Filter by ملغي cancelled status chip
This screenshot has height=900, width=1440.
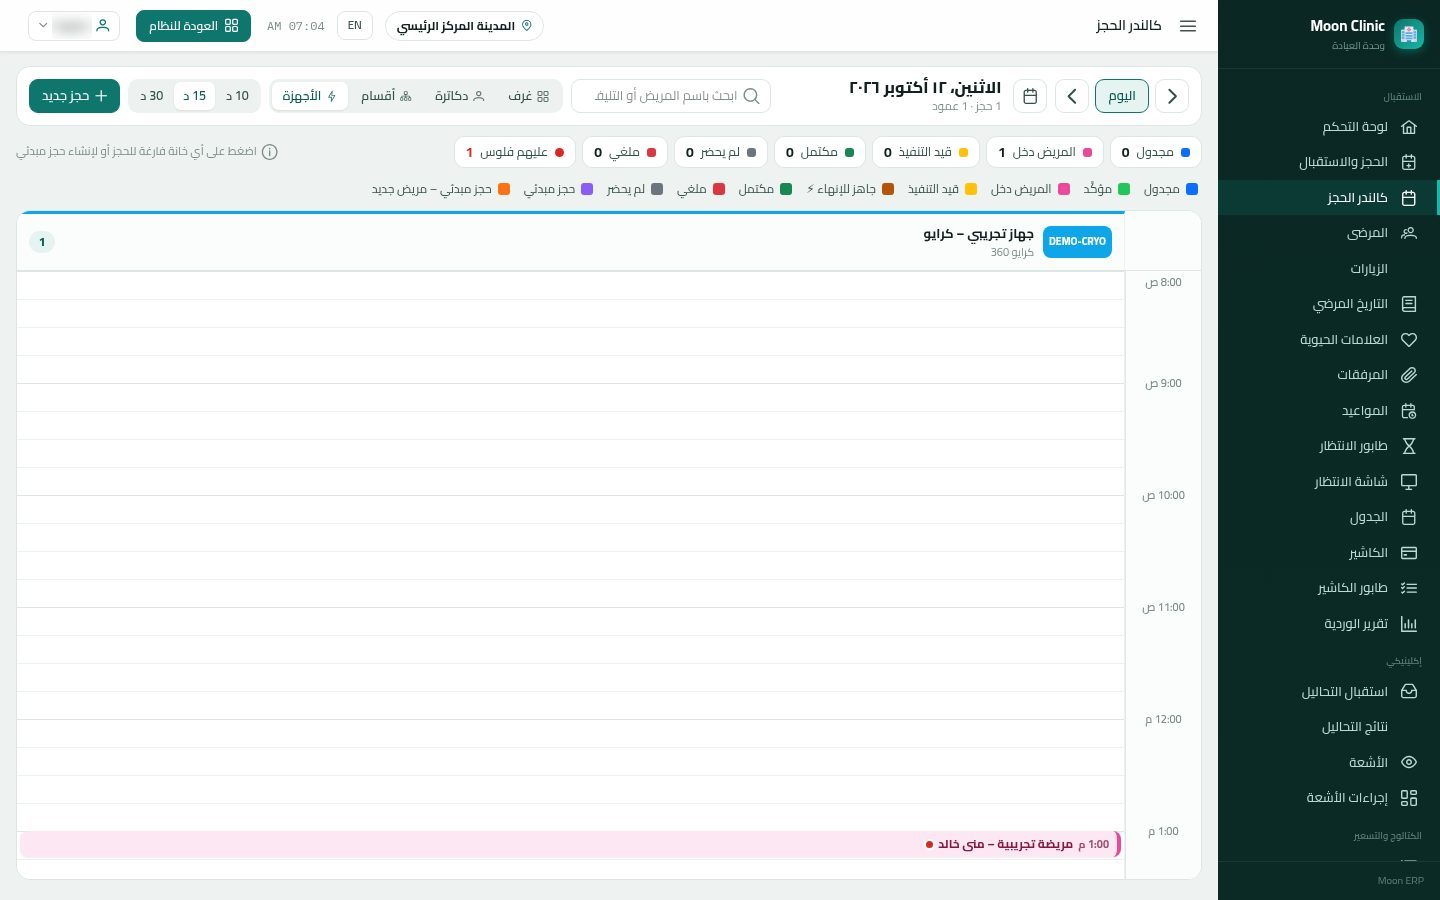625,152
